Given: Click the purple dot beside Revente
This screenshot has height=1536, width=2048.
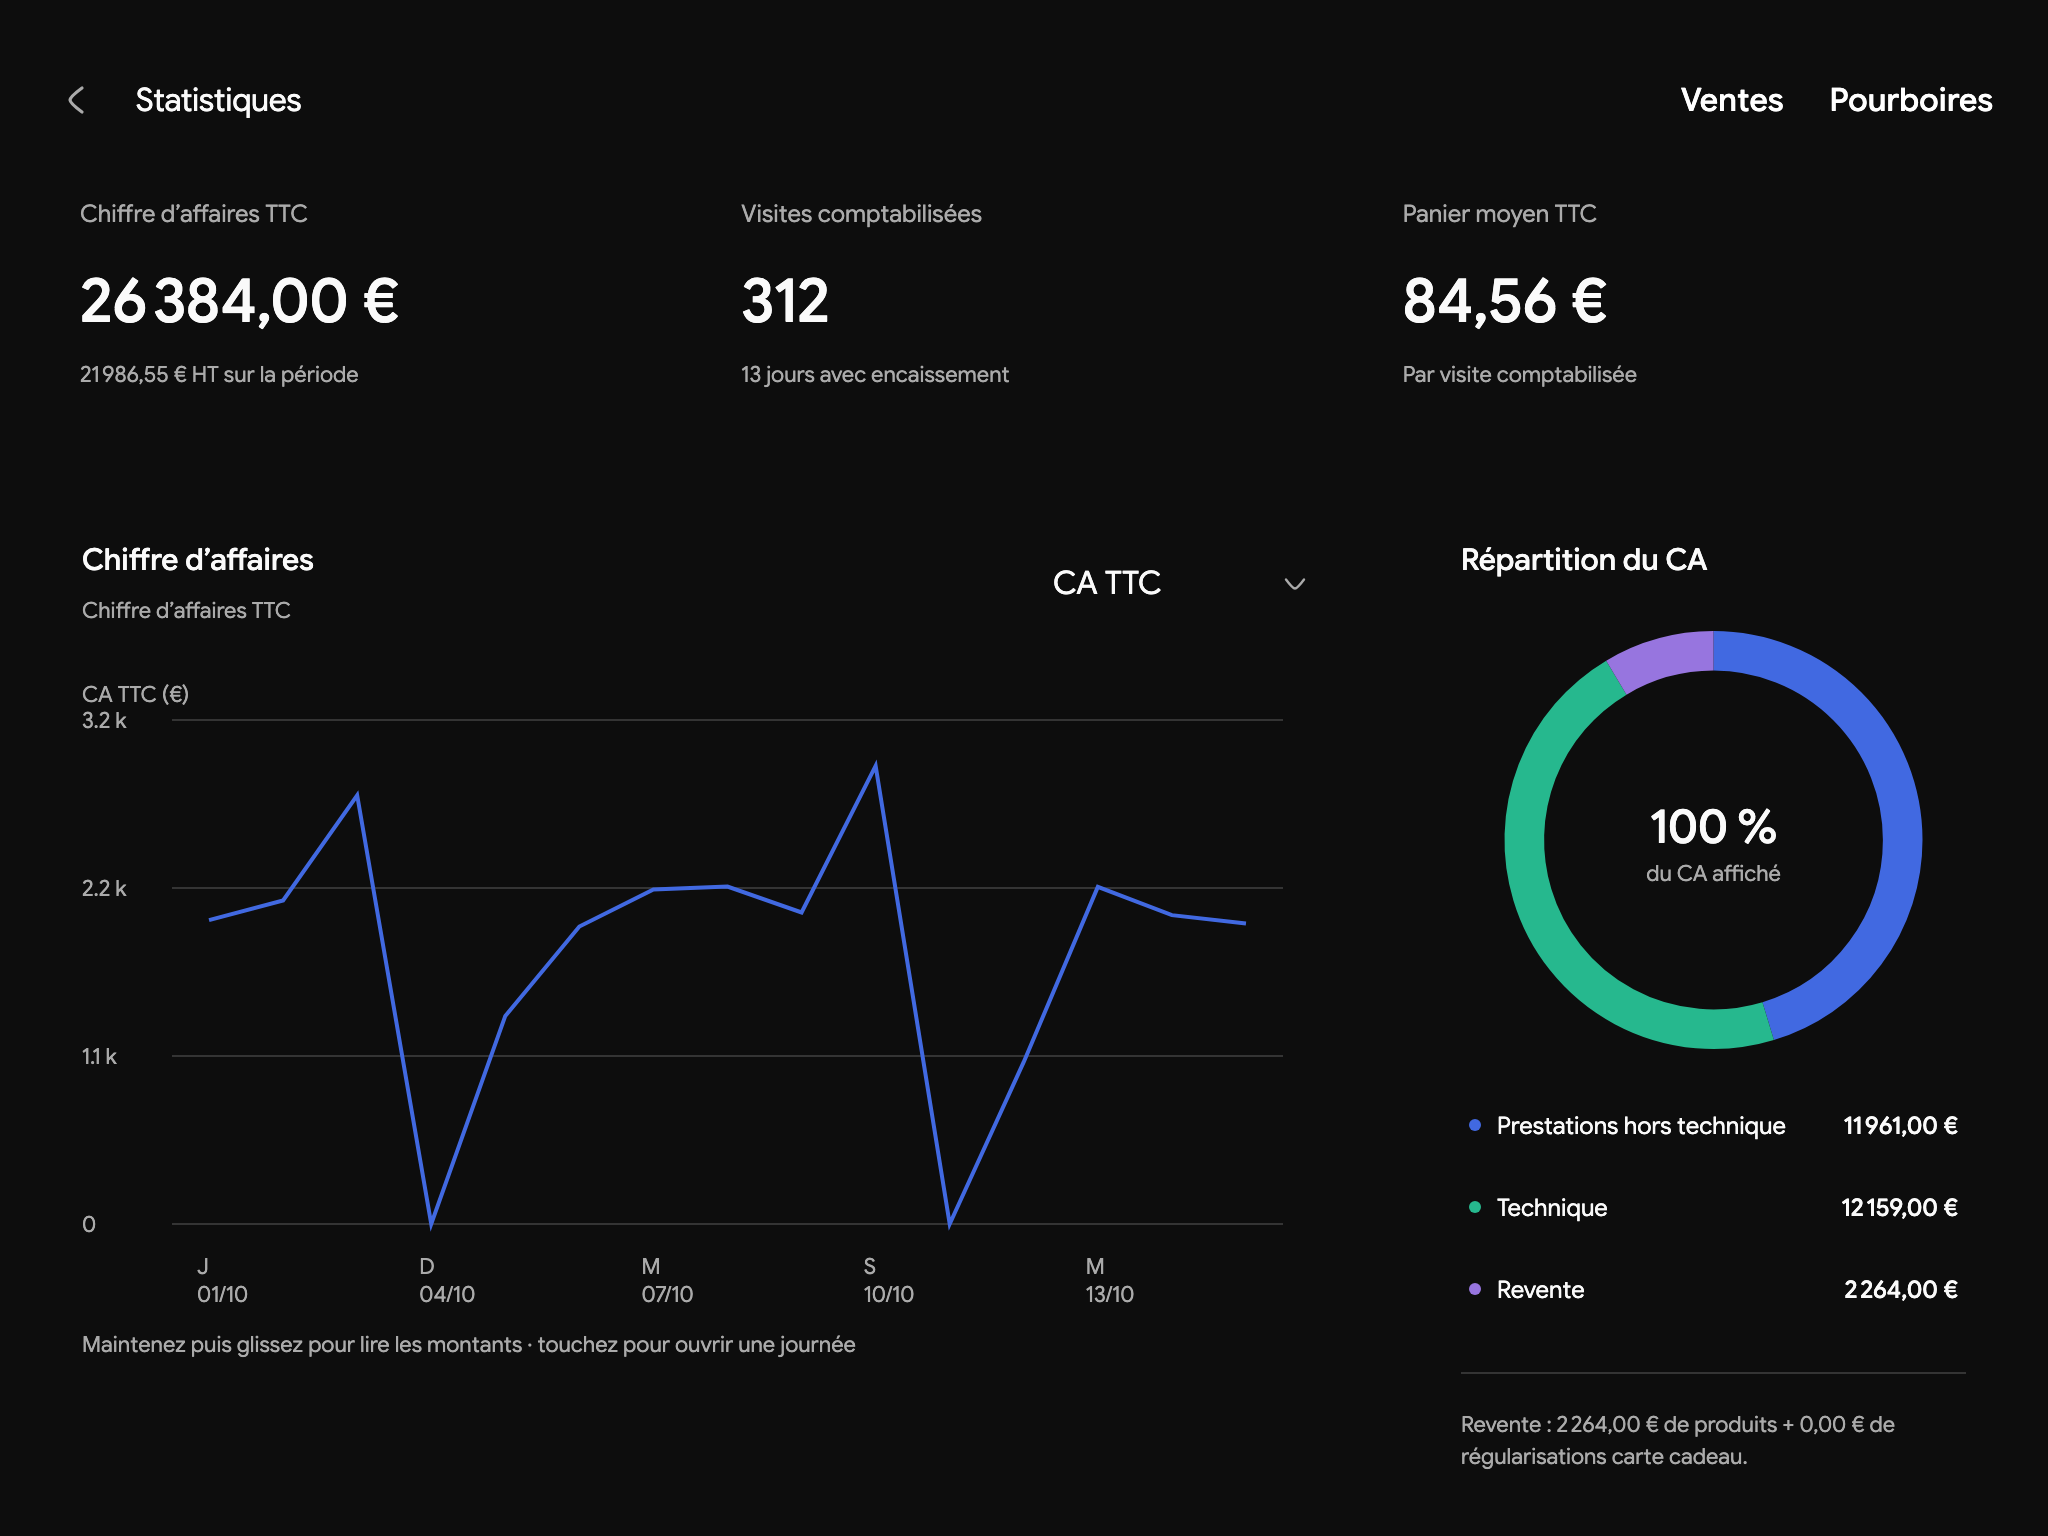Looking at the screenshot, I should click(1474, 1289).
